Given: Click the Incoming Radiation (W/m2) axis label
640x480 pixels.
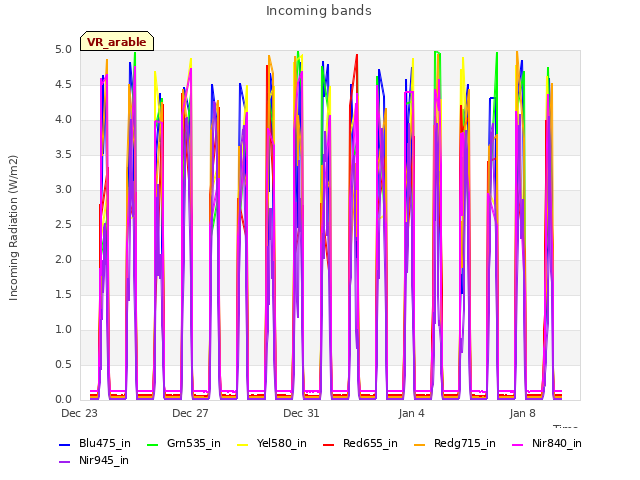Looking at the screenshot, I should click(13, 228).
